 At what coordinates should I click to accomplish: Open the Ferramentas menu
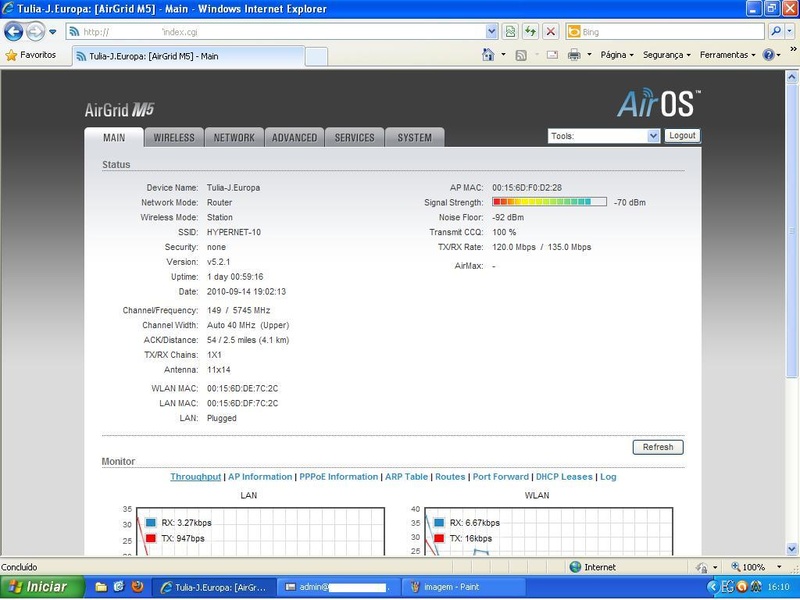tap(728, 55)
